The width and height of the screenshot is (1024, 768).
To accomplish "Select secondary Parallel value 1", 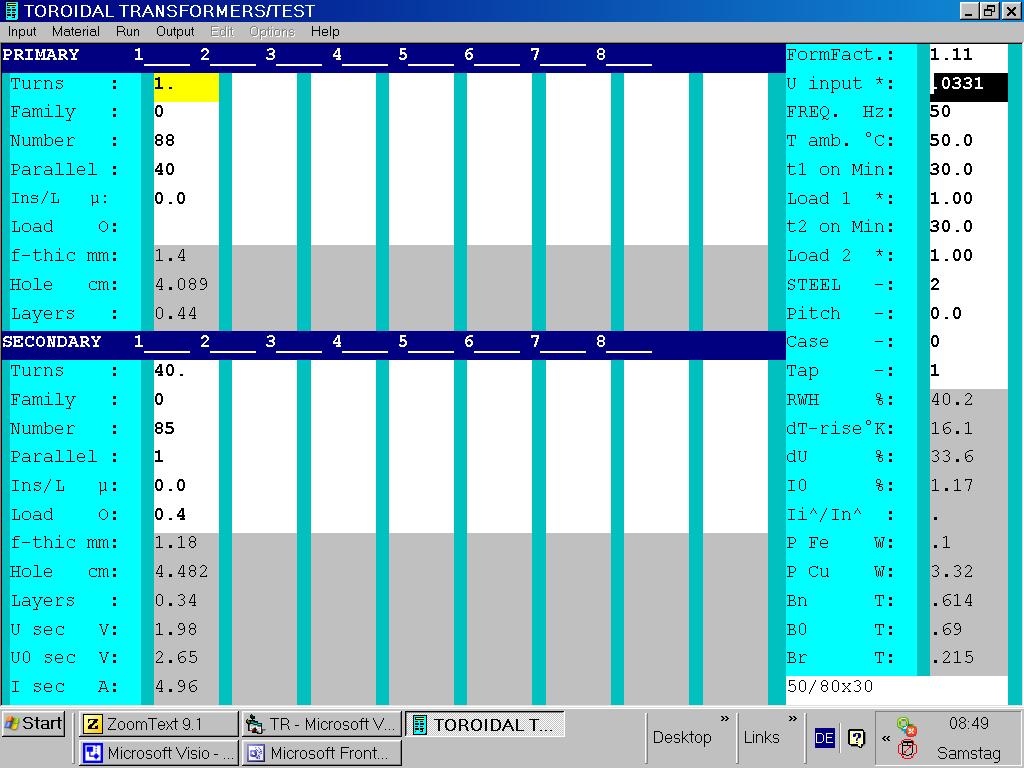I will coord(186,456).
